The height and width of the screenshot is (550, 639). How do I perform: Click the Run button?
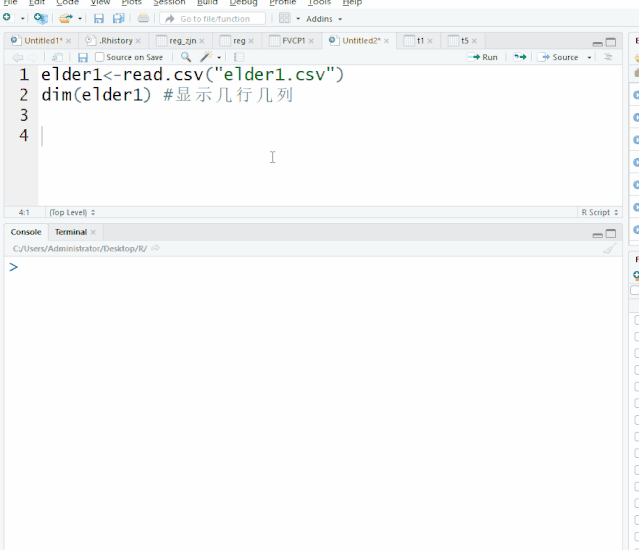[483, 57]
